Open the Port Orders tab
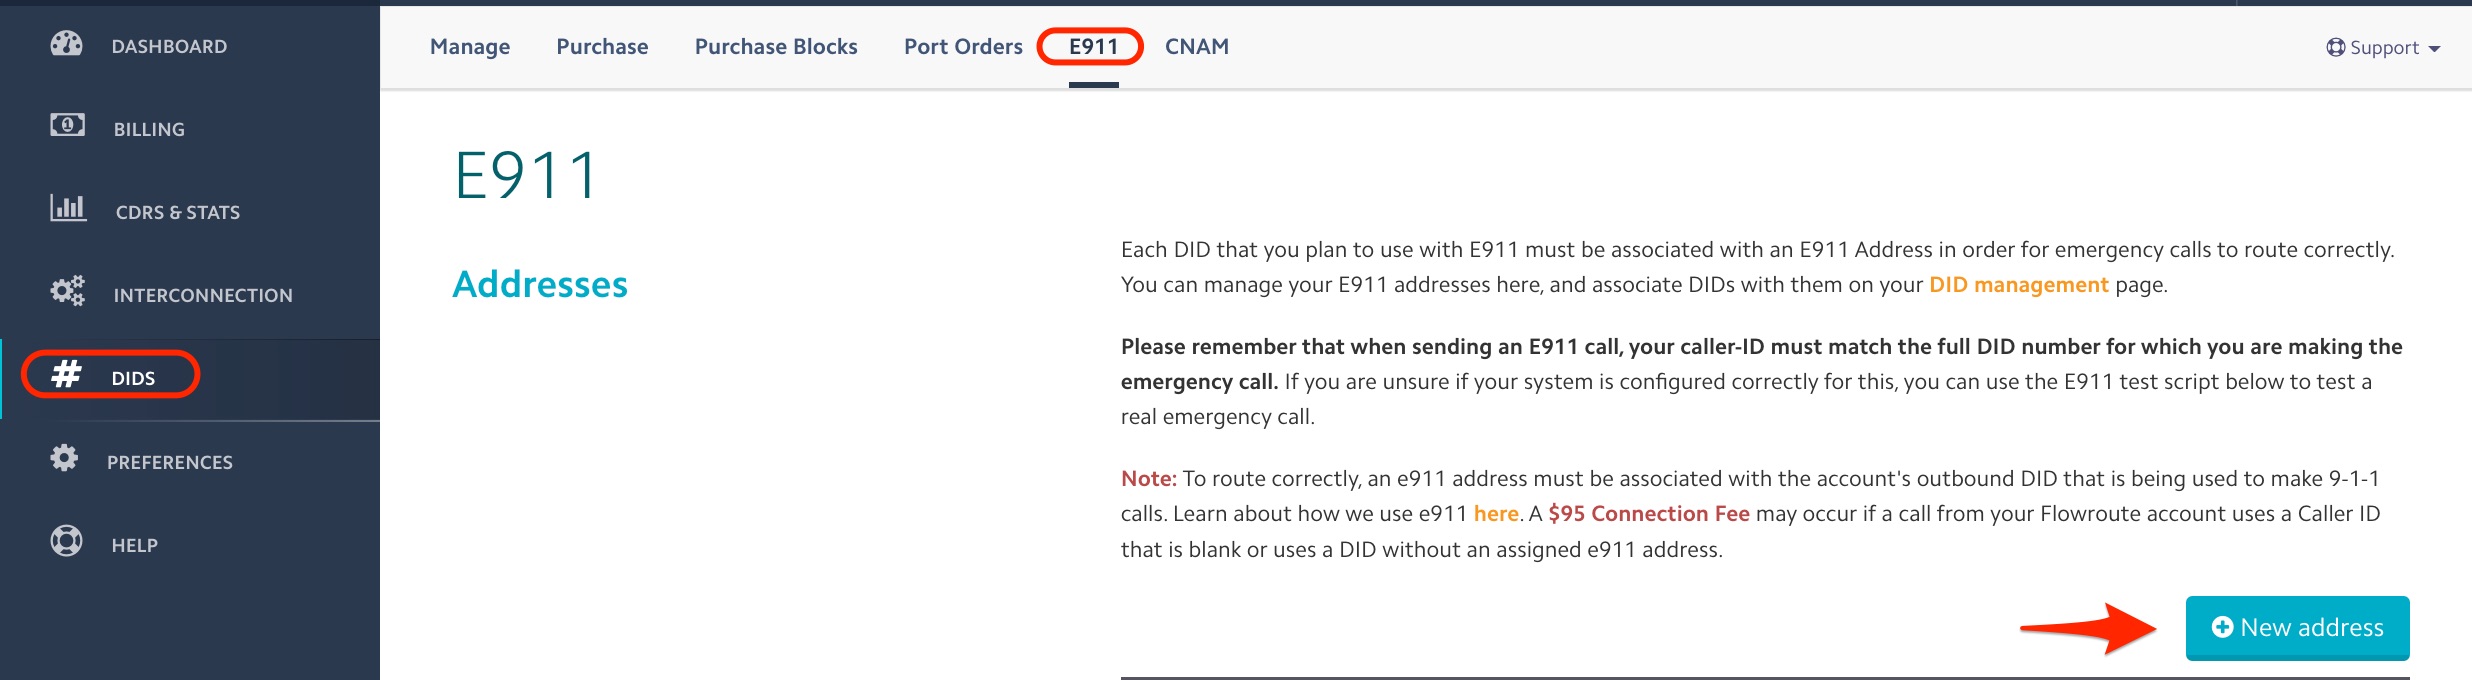The image size is (2472, 680). point(963,47)
